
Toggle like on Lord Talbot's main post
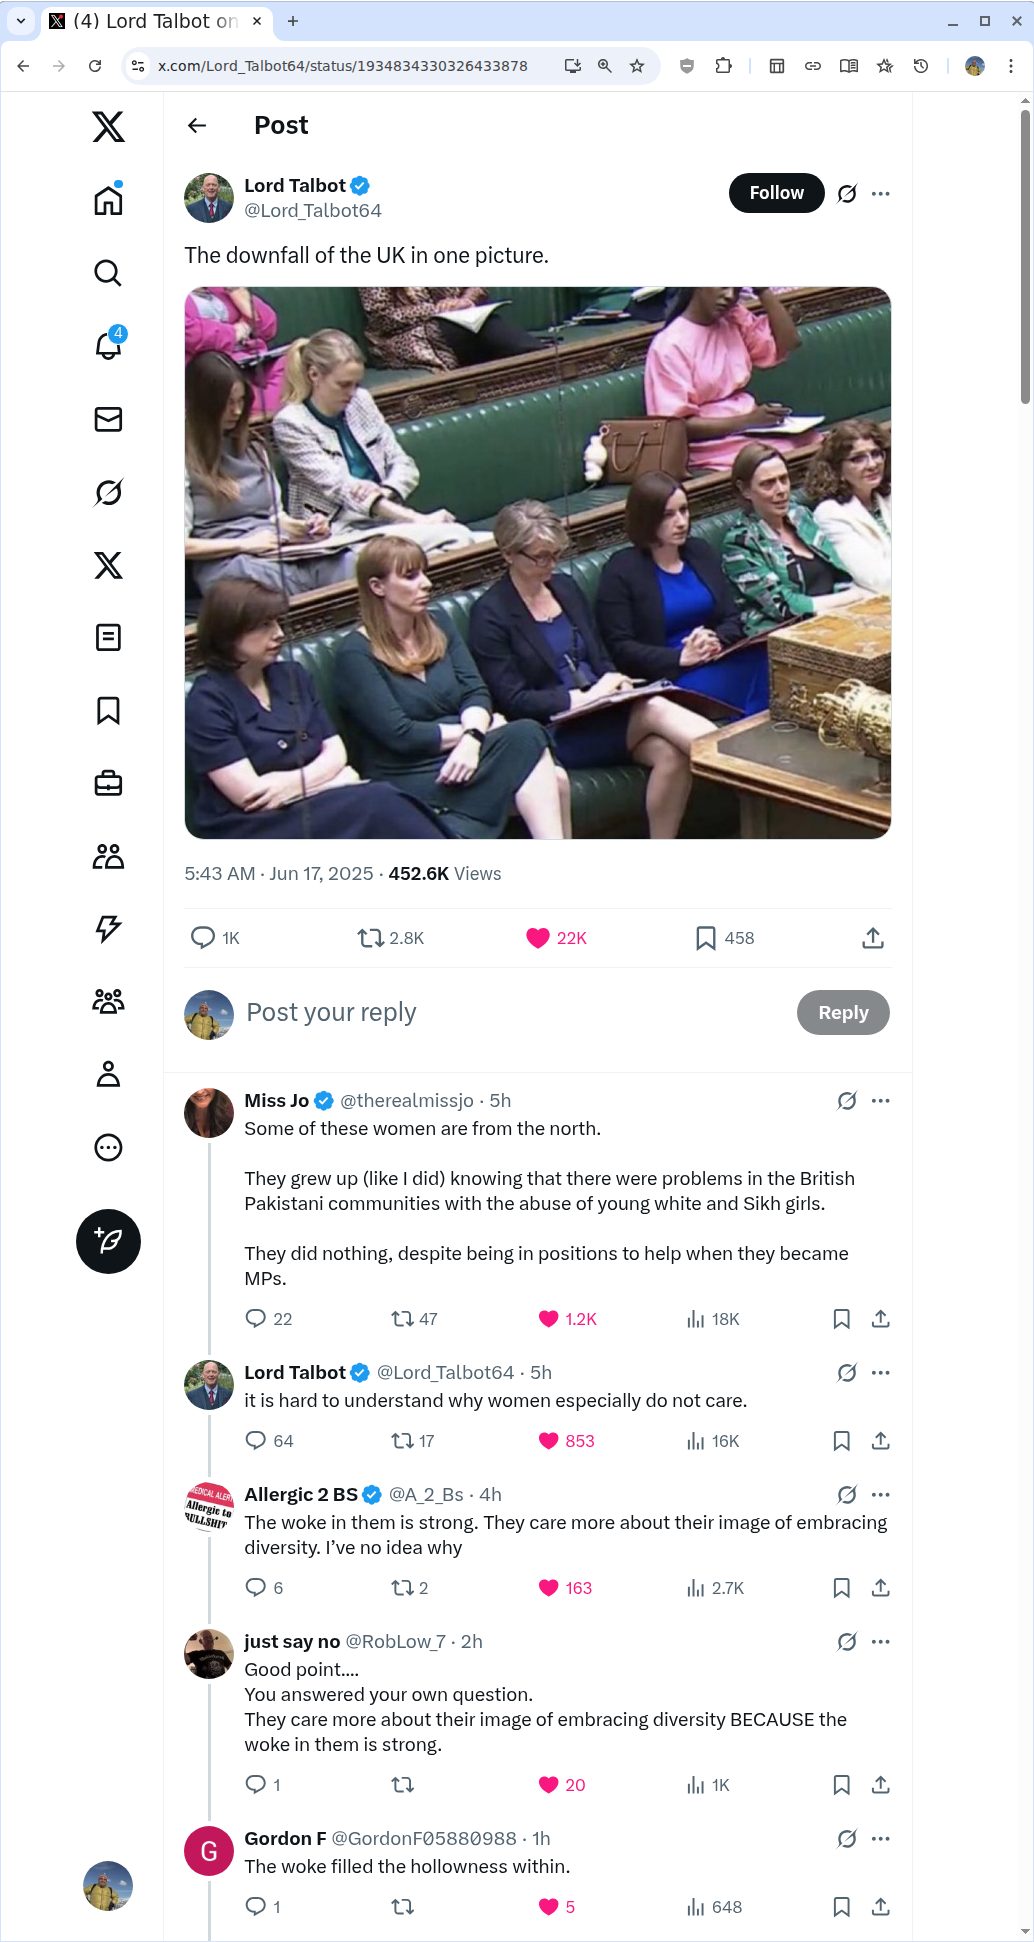click(x=538, y=938)
